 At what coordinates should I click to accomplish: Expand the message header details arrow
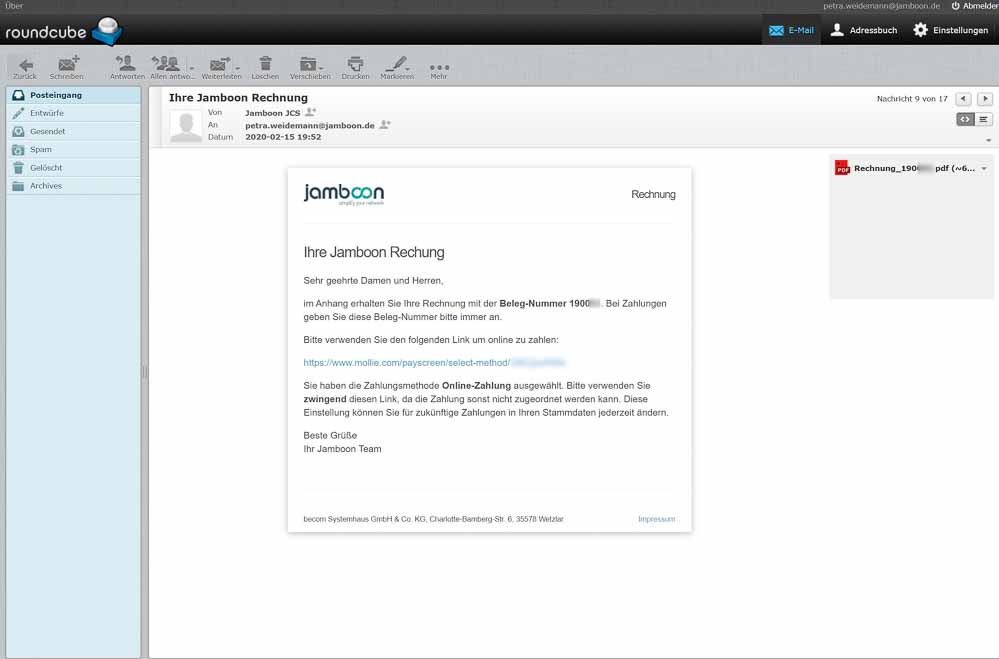tap(989, 140)
